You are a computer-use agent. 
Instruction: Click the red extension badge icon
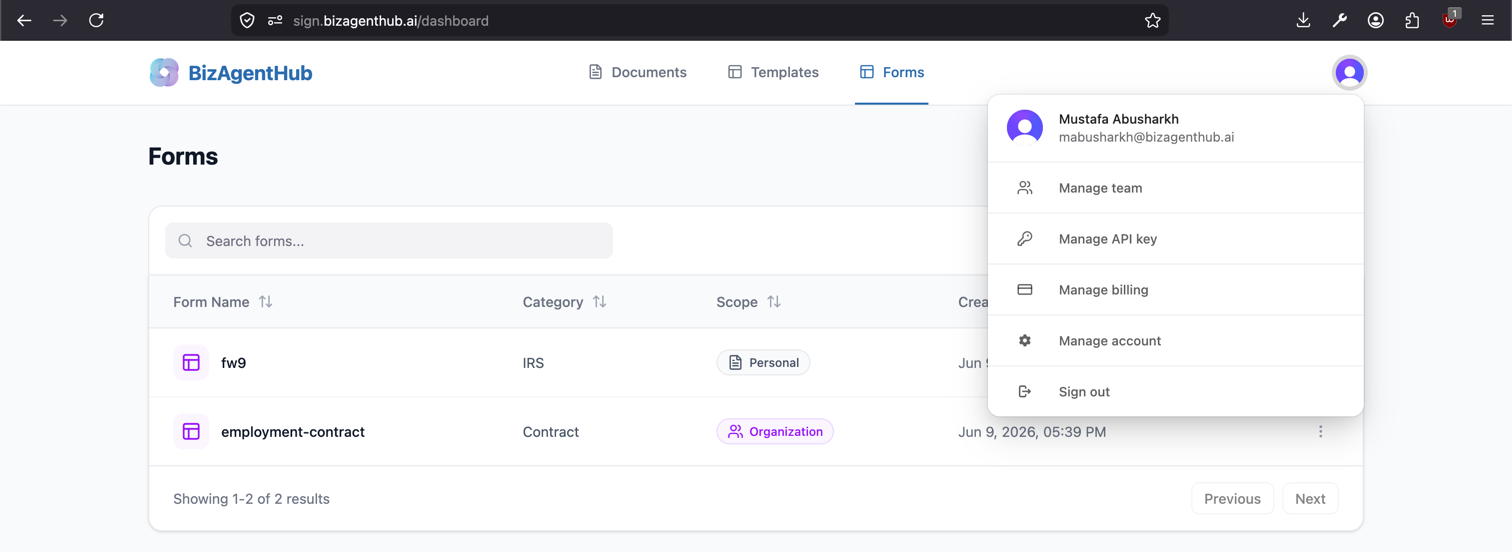pyautogui.click(x=1450, y=18)
